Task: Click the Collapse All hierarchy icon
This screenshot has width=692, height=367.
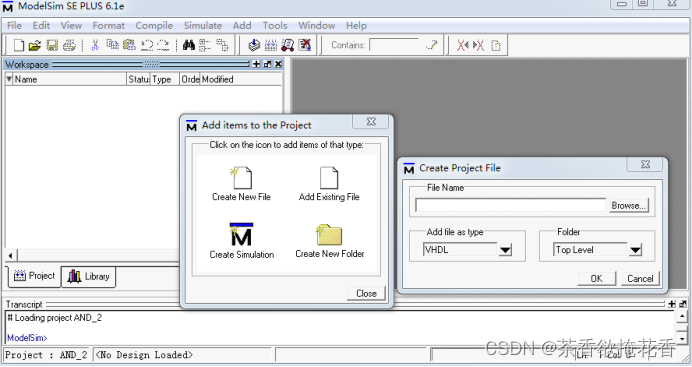Action: pos(205,45)
